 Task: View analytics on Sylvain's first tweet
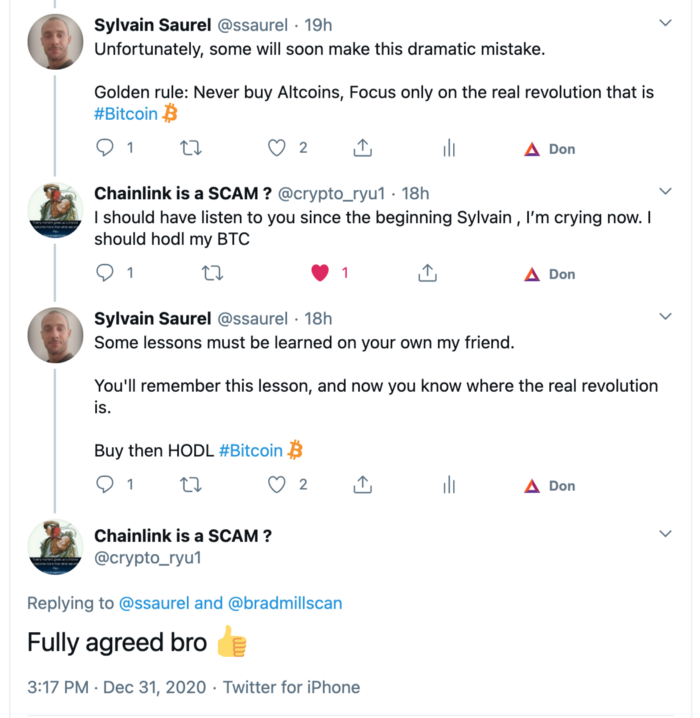449,148
